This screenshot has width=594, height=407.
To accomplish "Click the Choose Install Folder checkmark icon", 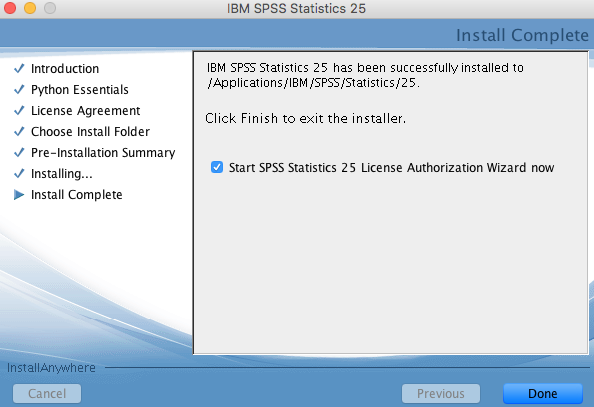I will (x=19, y=131).
